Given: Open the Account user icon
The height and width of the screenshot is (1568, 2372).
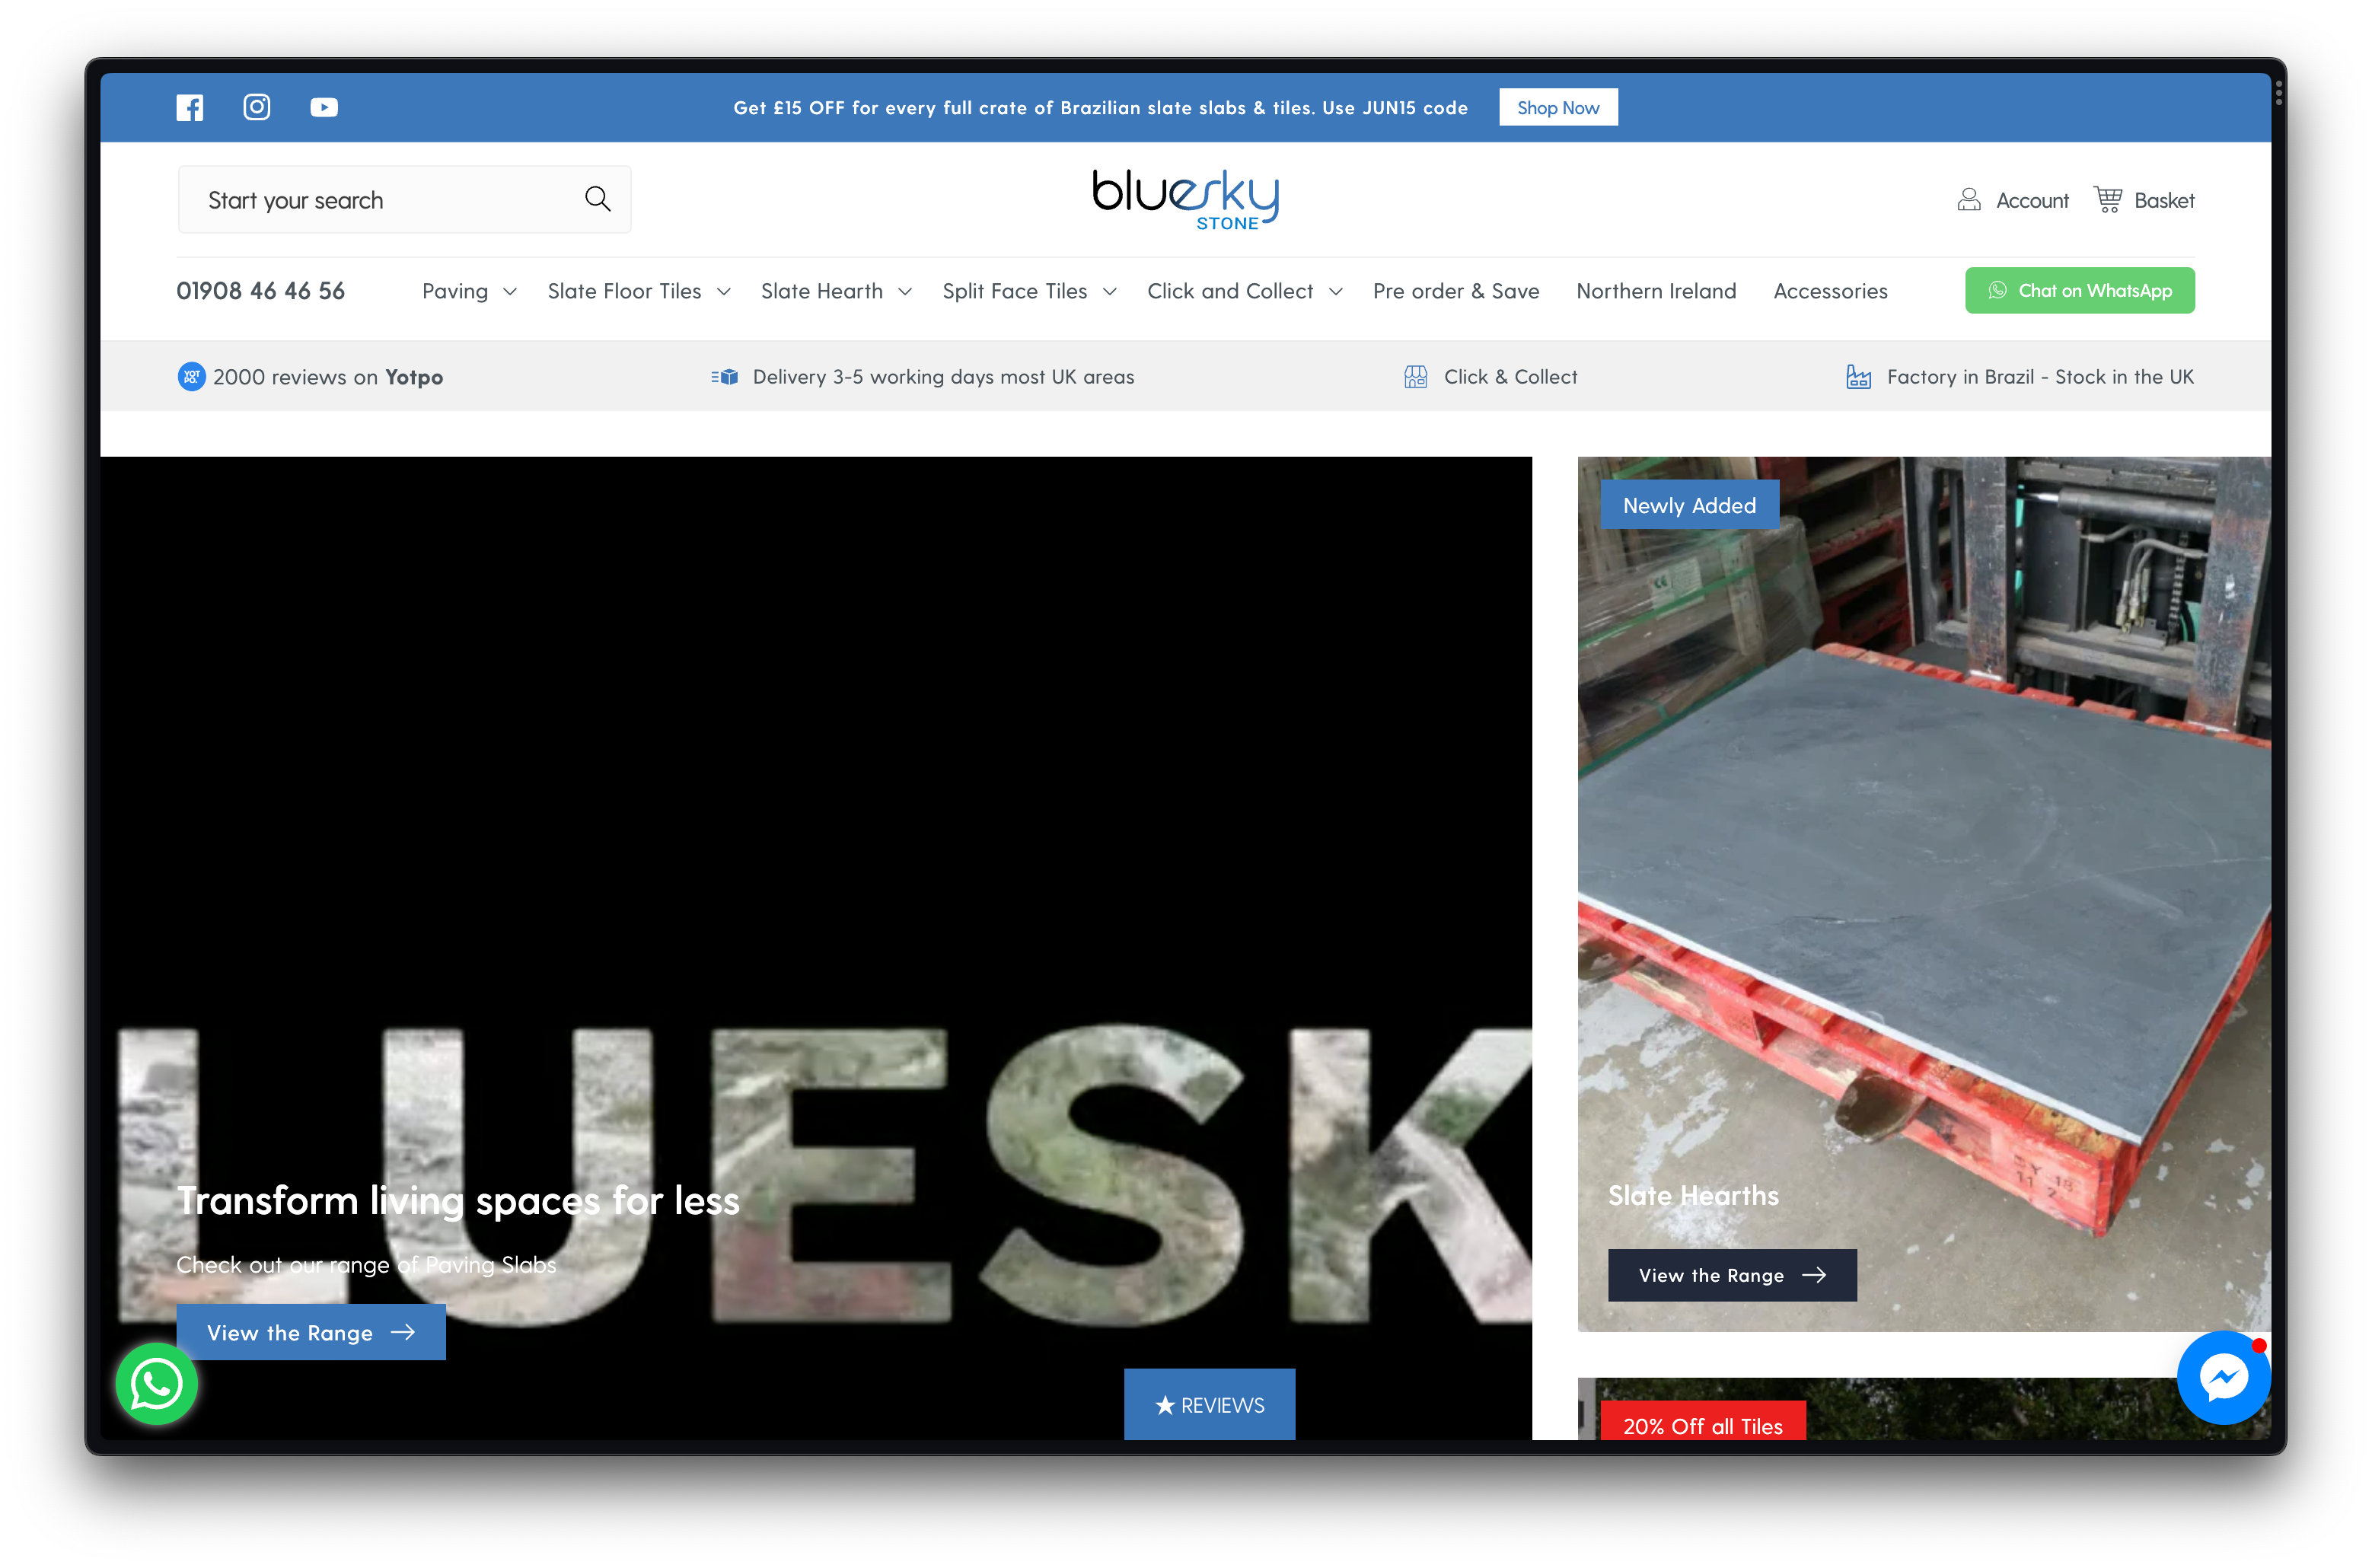Looking at the screenshot, I should [x=1969, y=200].
